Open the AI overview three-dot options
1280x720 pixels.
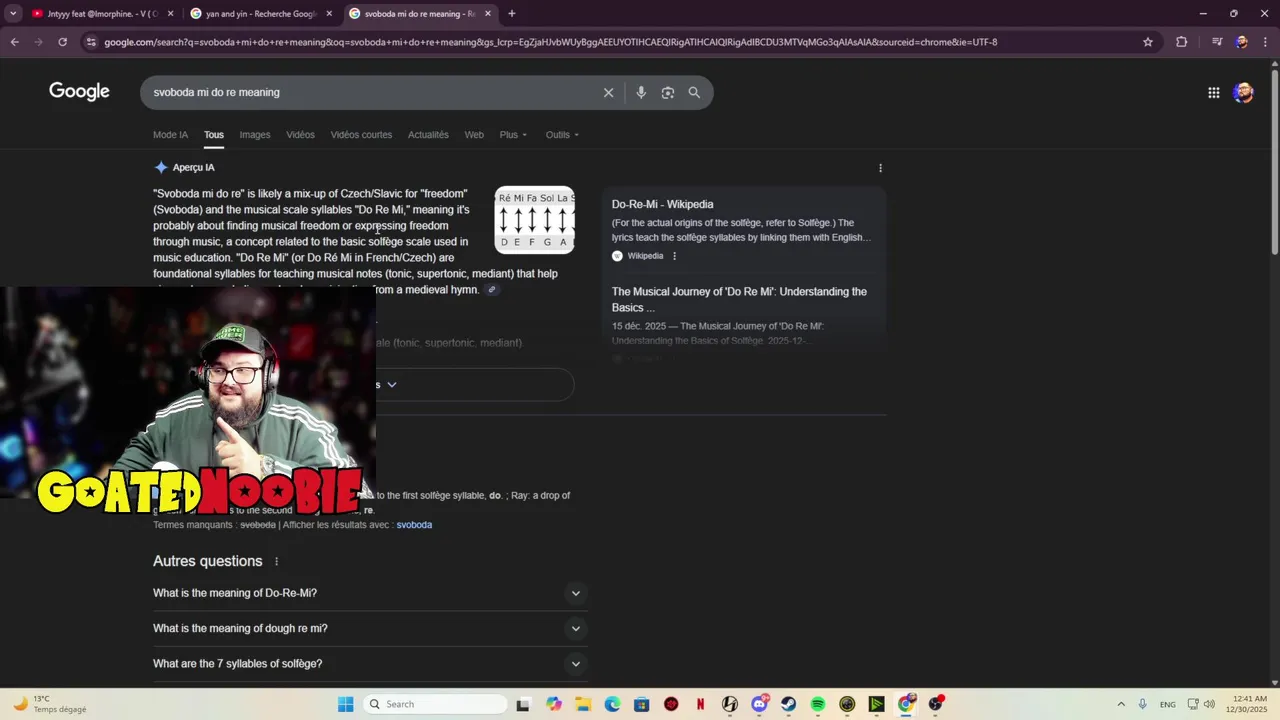[880, 168]
